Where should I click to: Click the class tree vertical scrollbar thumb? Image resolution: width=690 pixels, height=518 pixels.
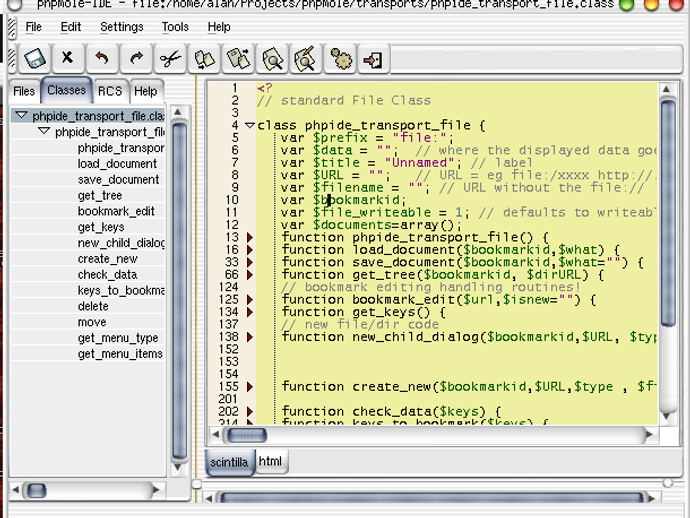pos(179,291)
